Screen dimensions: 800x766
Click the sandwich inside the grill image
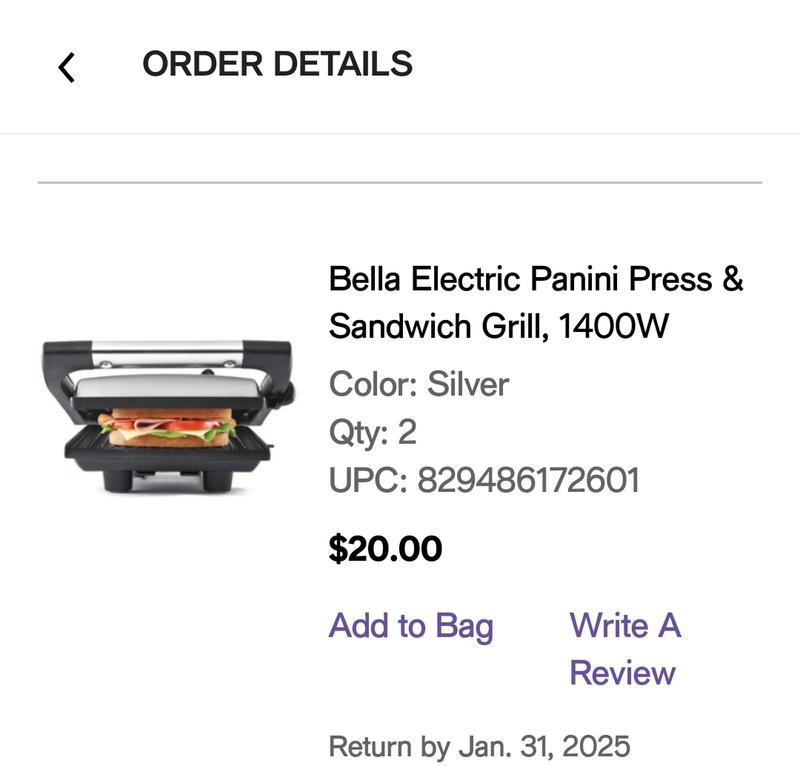click(169, 428)
